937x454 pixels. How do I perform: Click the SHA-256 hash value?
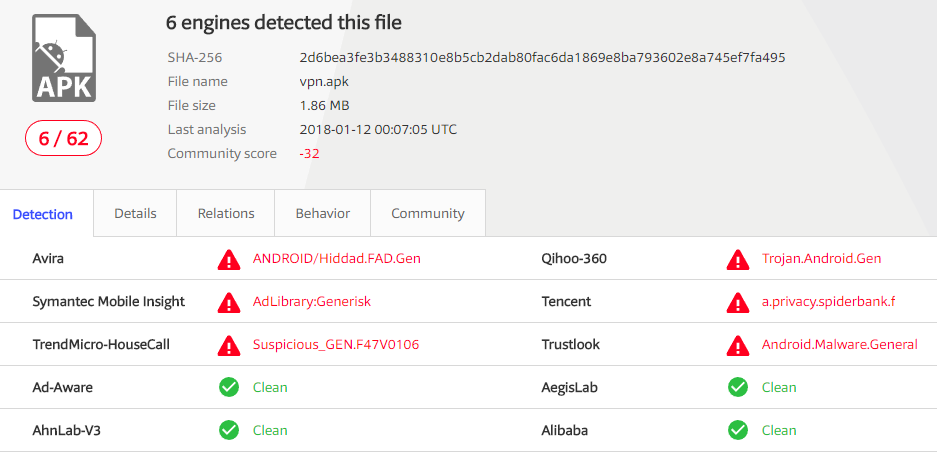click(x=543, y=58)
